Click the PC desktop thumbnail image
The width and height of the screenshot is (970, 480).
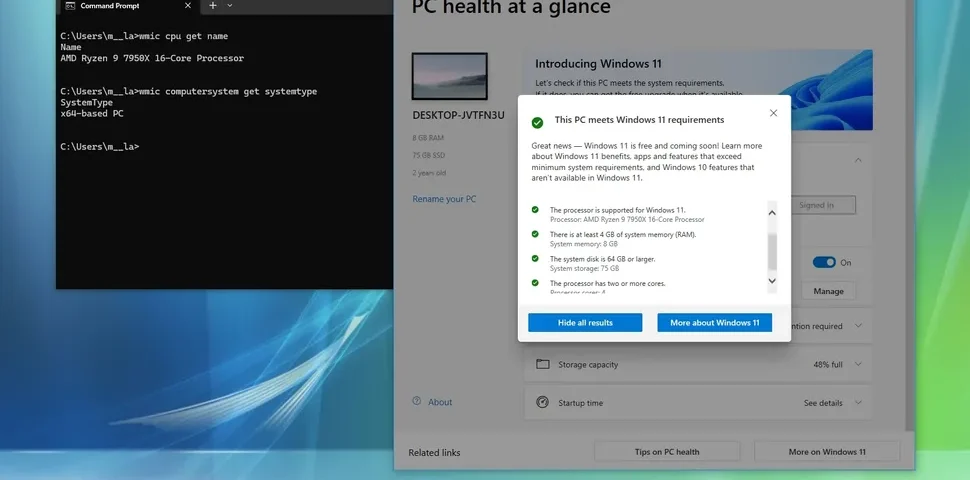coord(450,76)
